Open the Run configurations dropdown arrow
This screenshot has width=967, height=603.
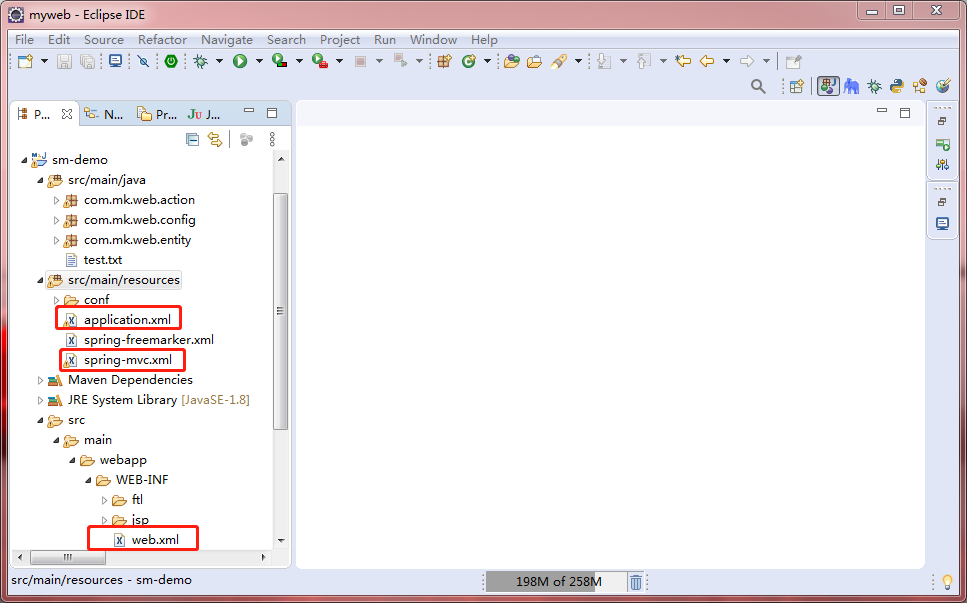(x=259, y=61)
